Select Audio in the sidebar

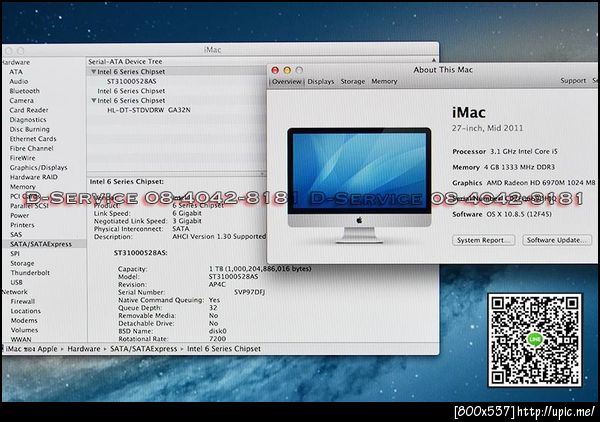tap(19, 81)
